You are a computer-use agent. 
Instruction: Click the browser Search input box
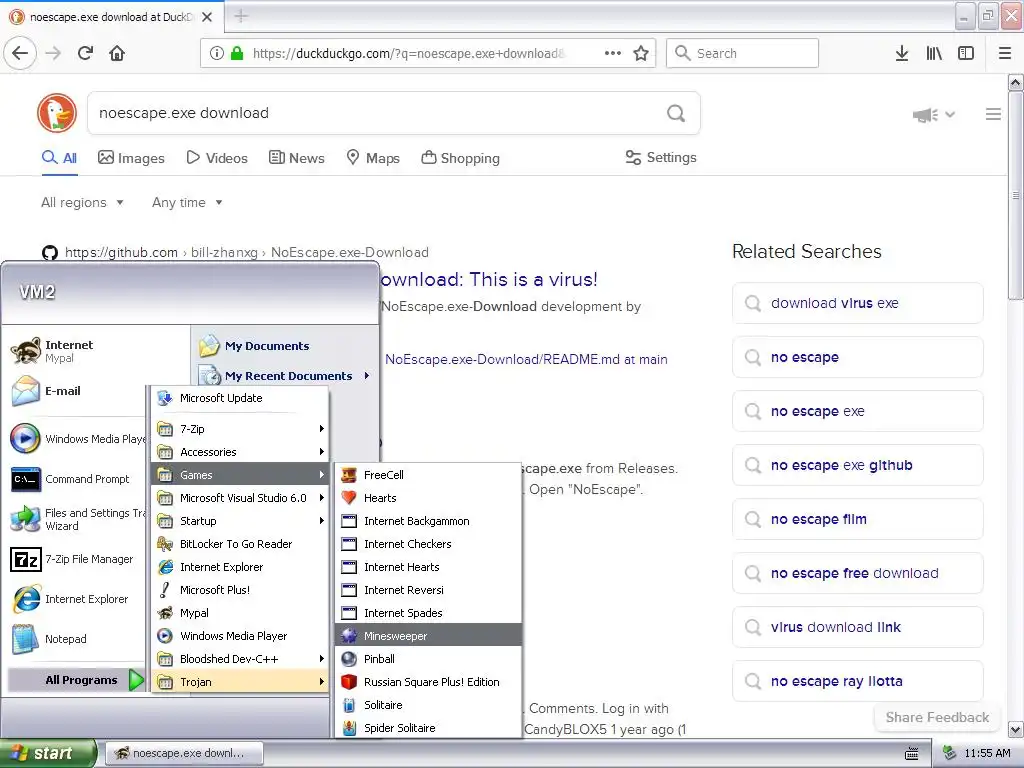[742, 53]
